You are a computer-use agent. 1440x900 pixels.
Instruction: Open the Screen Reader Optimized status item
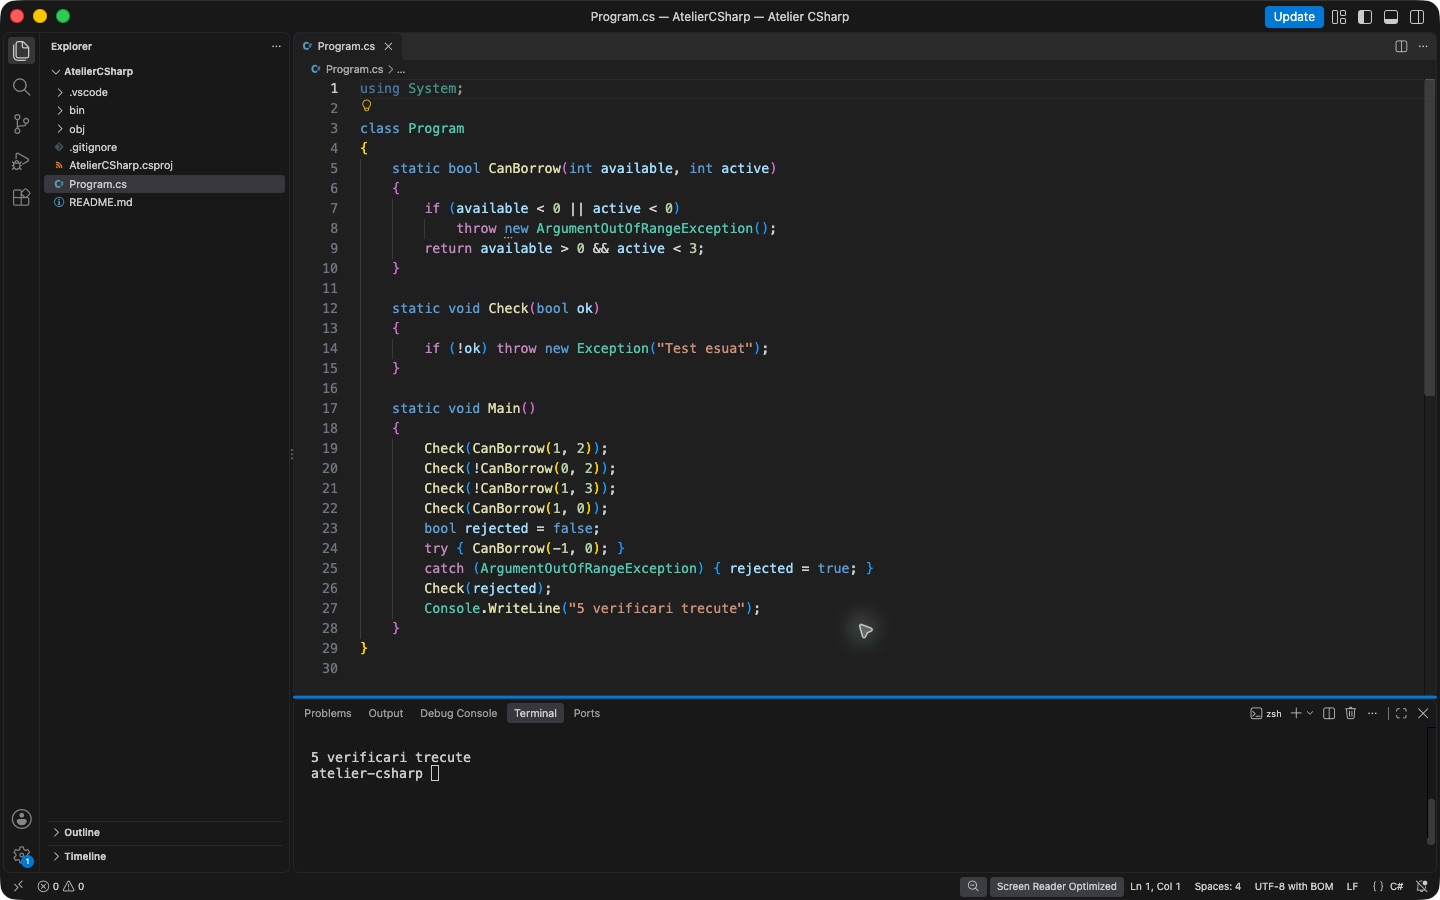pos(1056,886)
